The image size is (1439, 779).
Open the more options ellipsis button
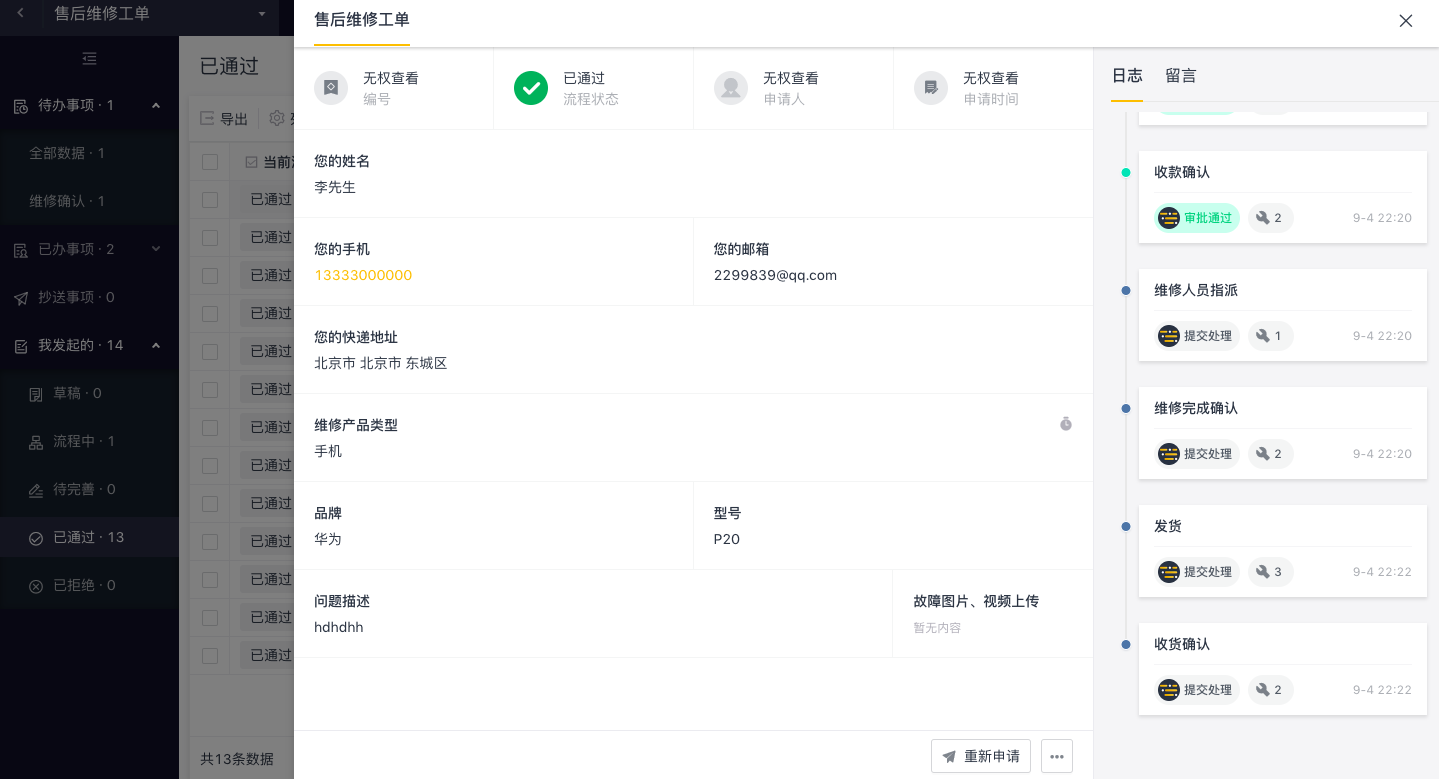point(1057,756)
